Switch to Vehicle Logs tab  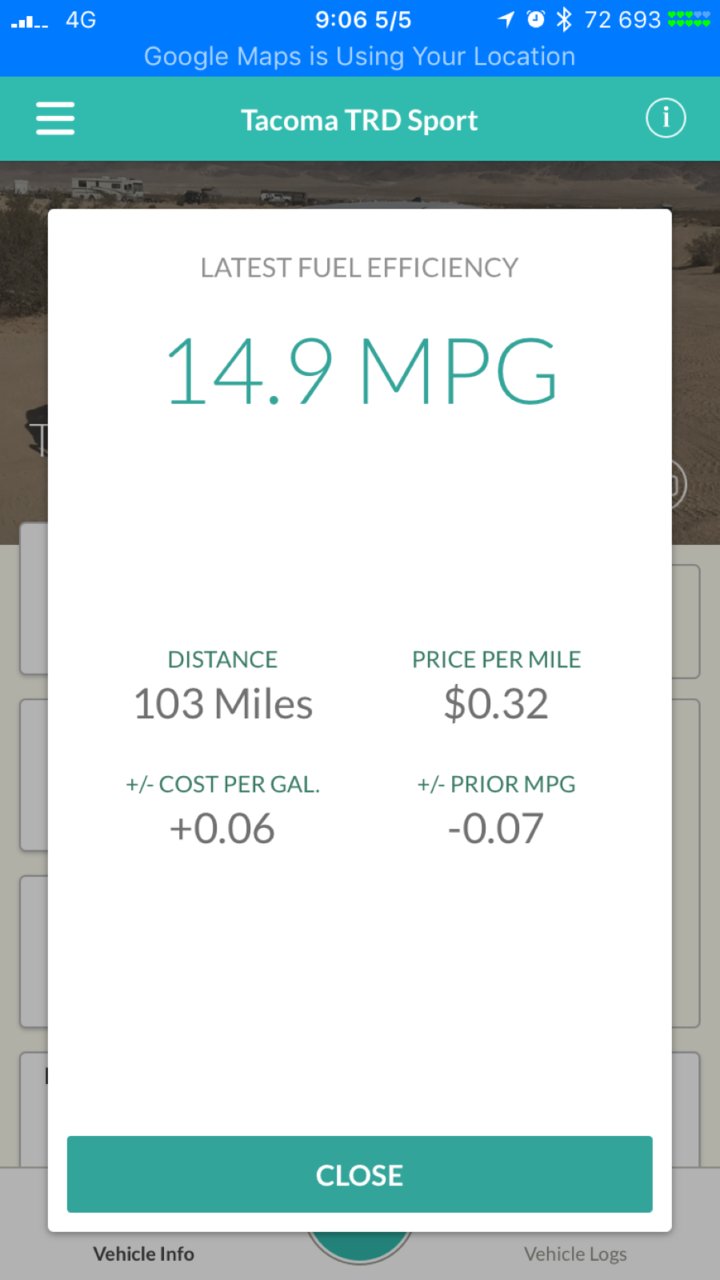[576, 1254]
